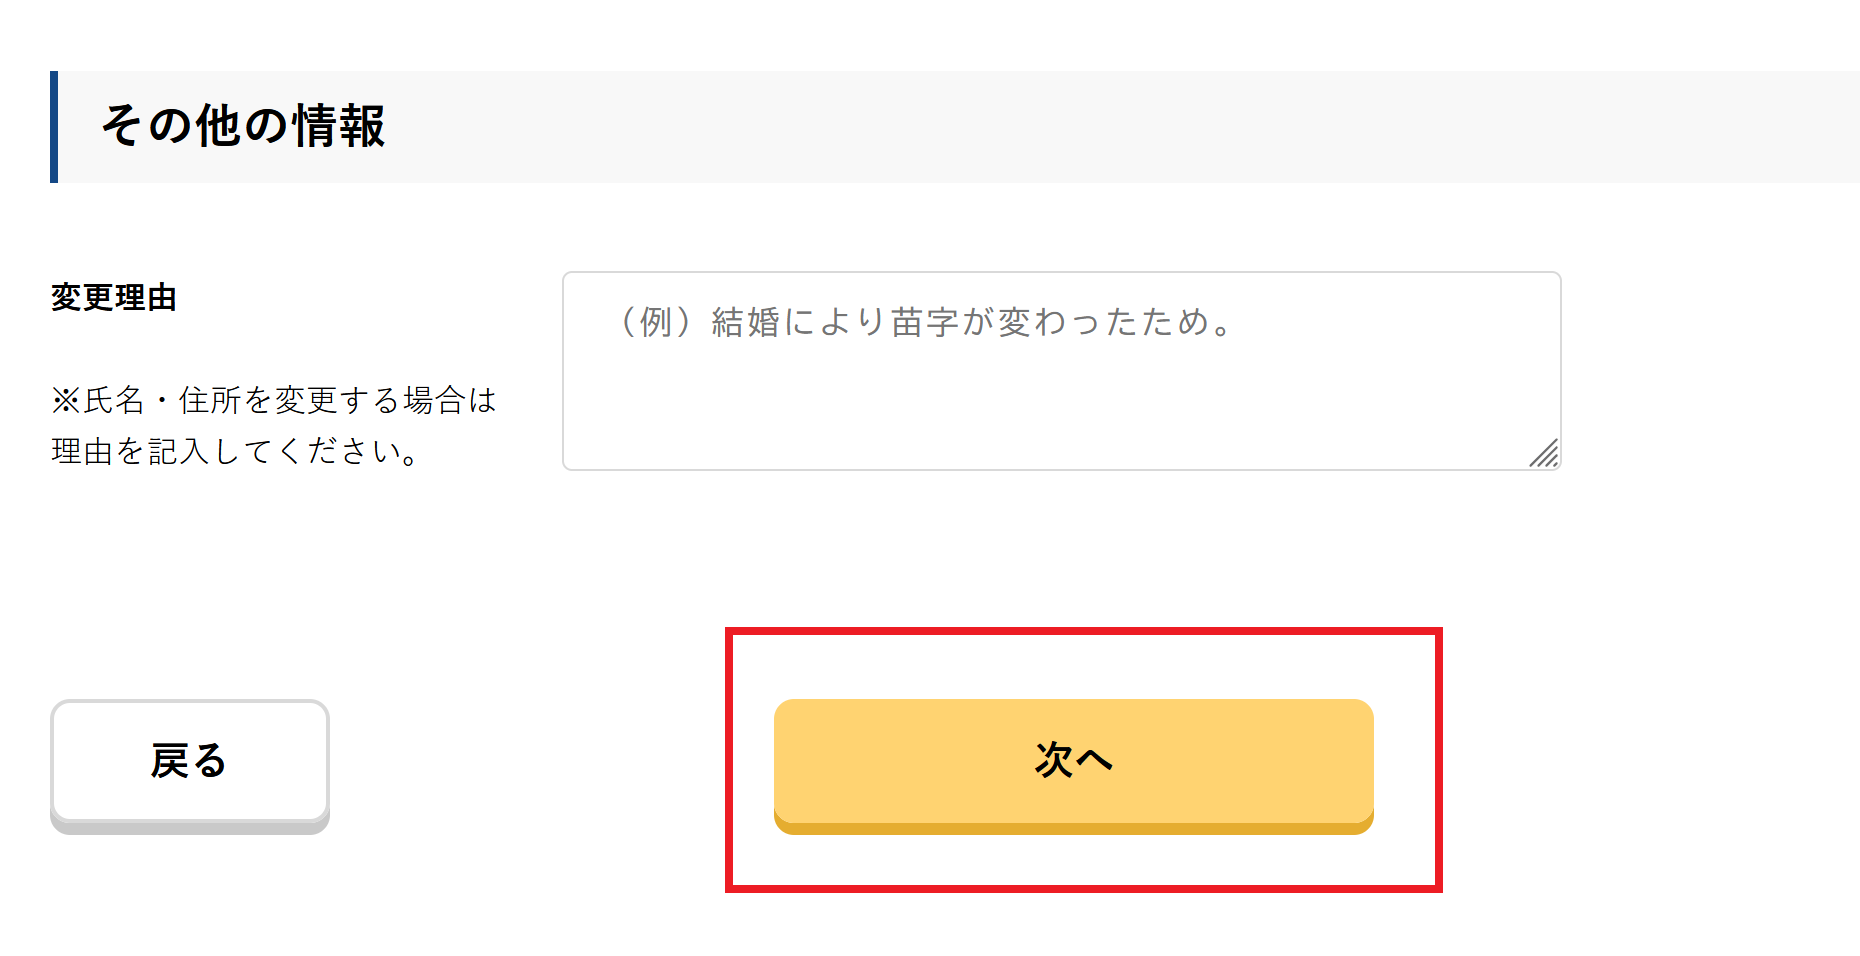This screenshot has height=956, width=1860.
Task: Click the text area resize handle
Action: click(x=1544, y=453)
